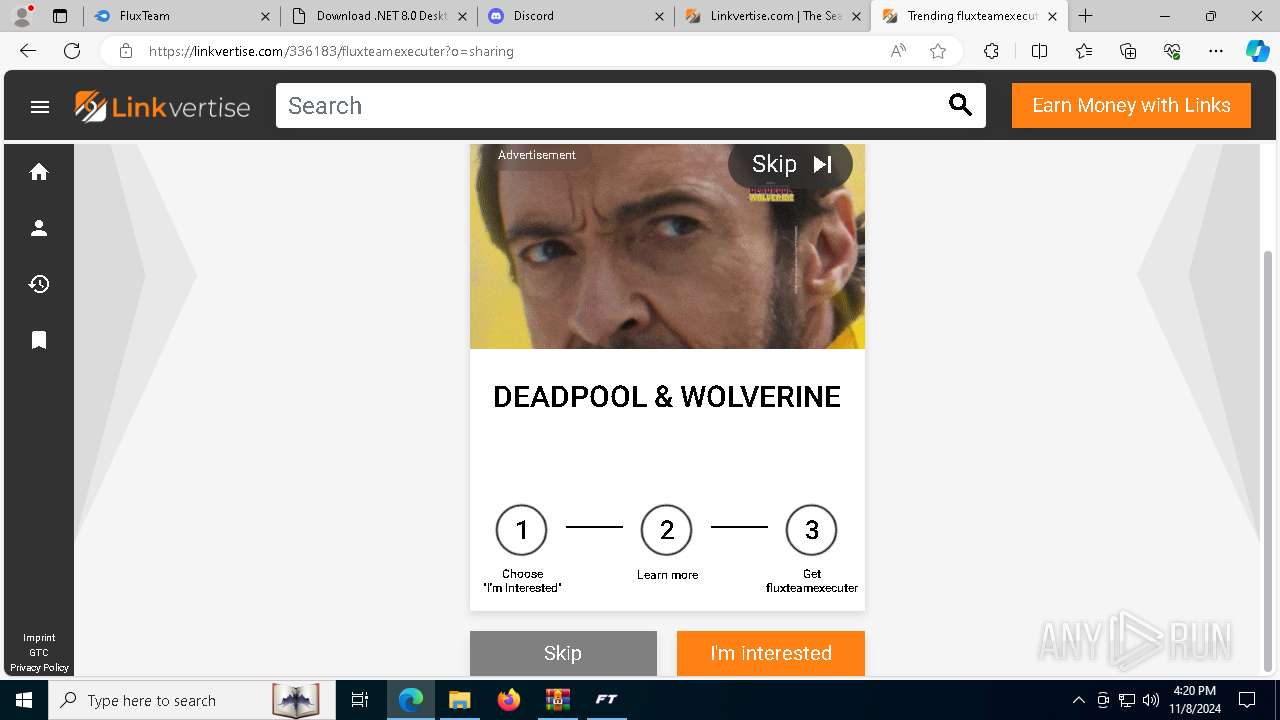Screen dimensions: 1280x720
Task: Open the volume control in tray
Action: [1150, 700]
